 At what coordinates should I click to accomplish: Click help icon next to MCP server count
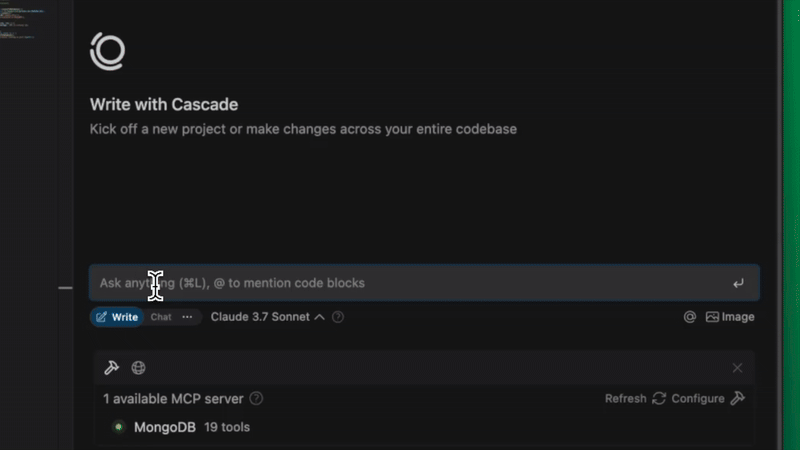[x=257, y=398]
